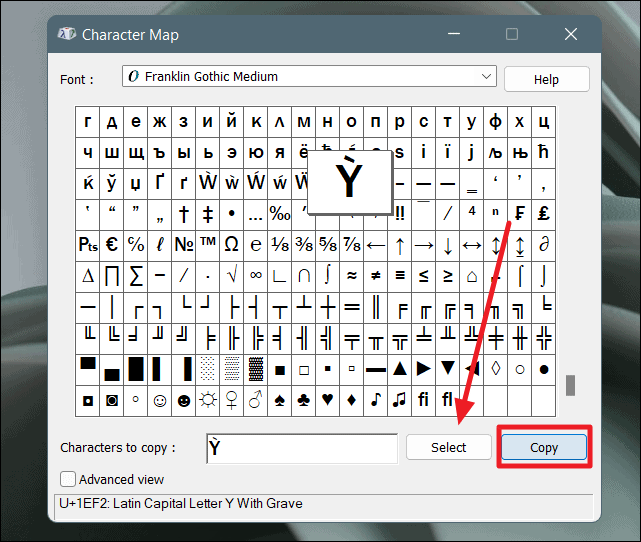Select the Peseta Pts character
The width and height of the screenshot is (641, 542).
click(87, 245)
